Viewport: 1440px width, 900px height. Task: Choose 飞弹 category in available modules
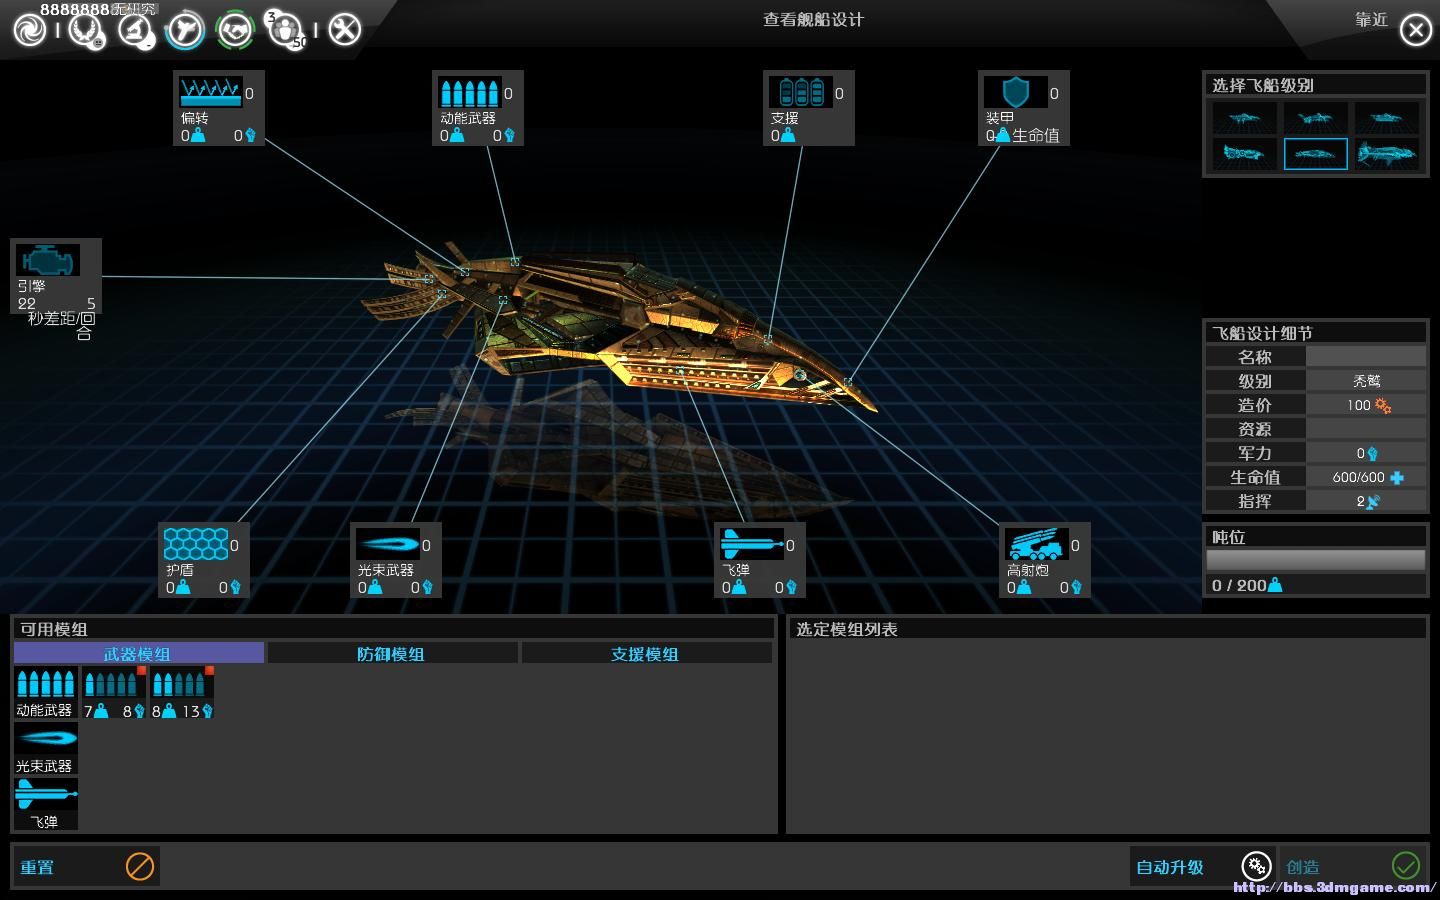coord(45,804)
